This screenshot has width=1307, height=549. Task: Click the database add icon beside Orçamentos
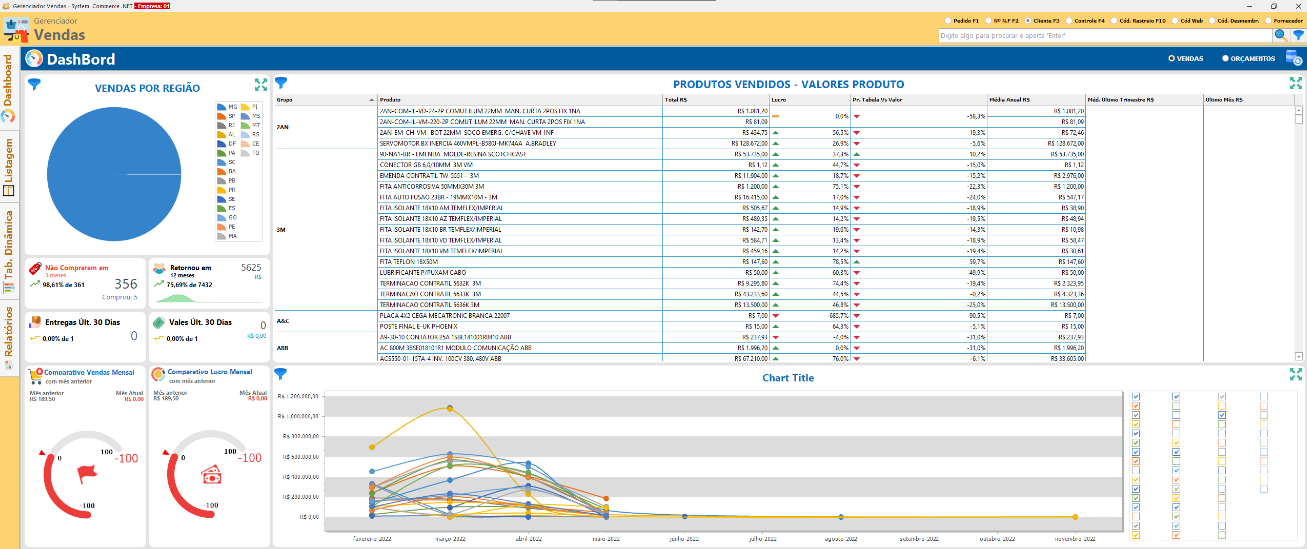(1293, 59)
